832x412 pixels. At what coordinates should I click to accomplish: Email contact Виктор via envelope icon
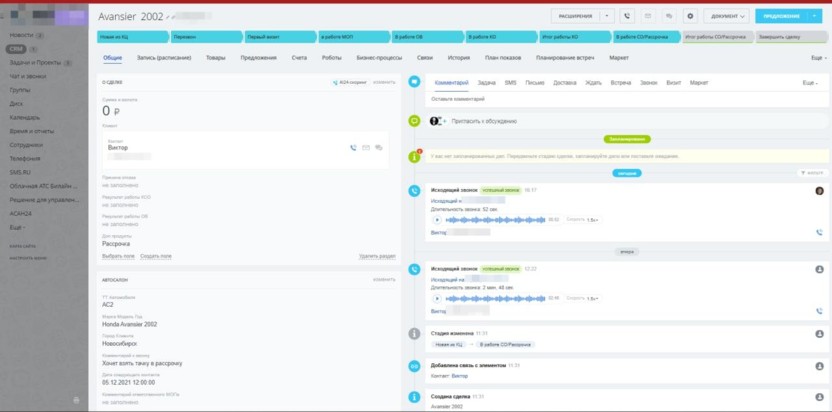(366, 148)
